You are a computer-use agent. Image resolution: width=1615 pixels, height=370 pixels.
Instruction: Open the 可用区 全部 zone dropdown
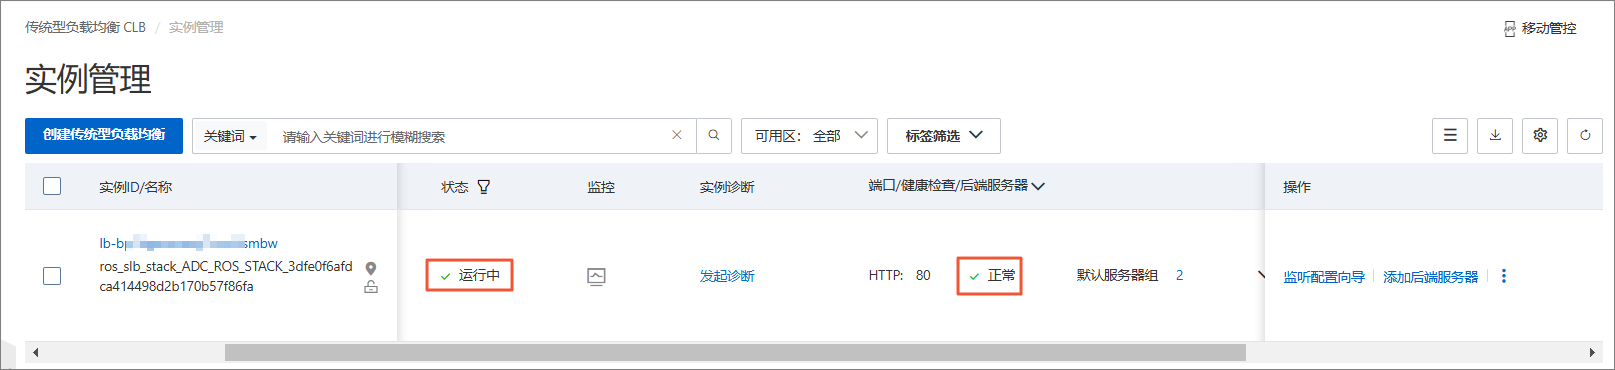pos(809,136)
